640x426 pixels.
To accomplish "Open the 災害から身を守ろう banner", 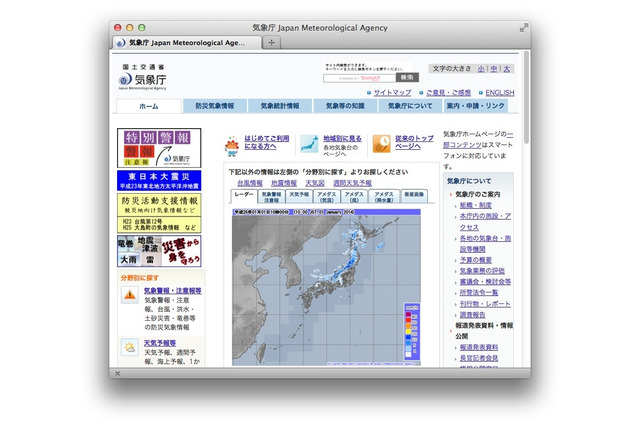I will (x=159, y=251).
